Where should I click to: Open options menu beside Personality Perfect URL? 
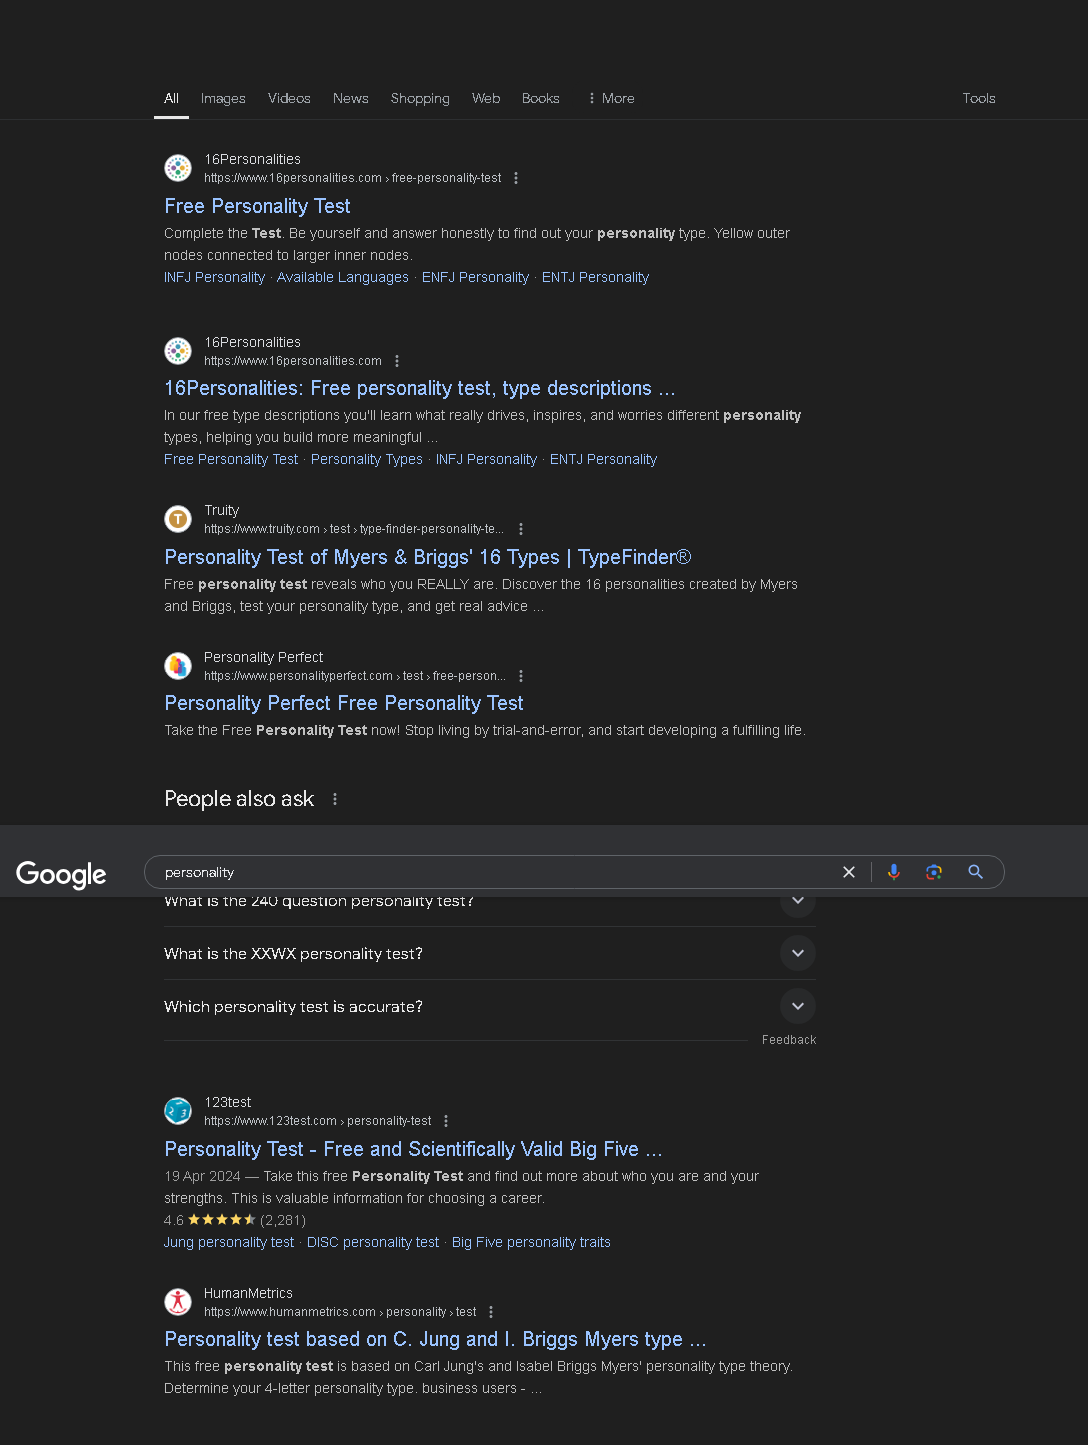point(521,676)
